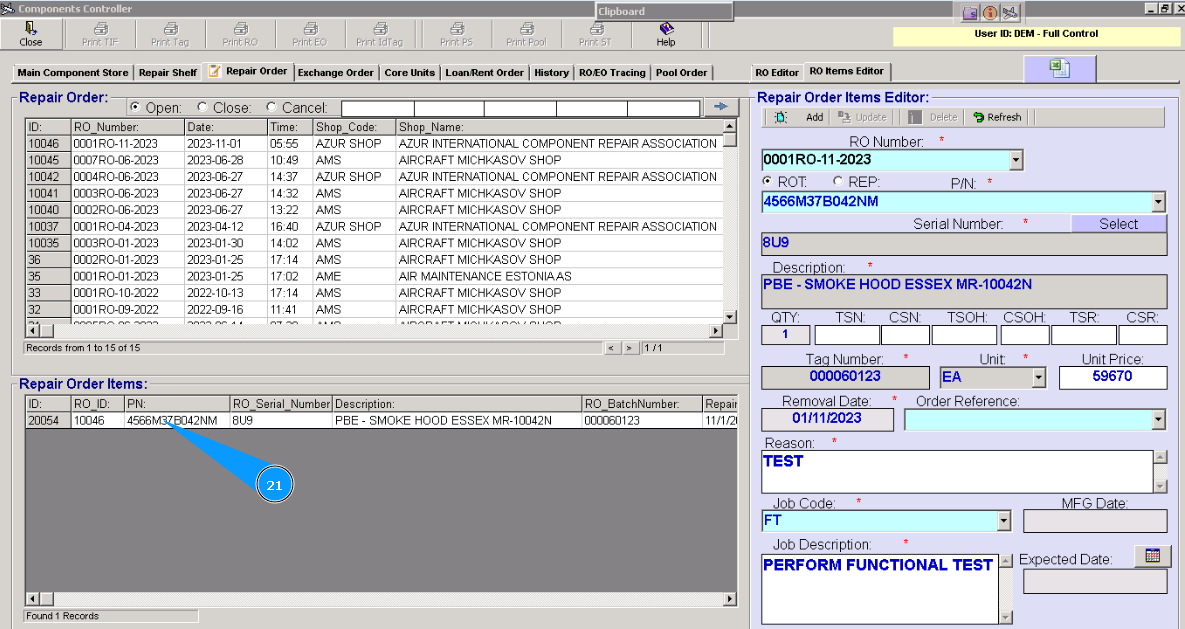Click the Refresh icon in items editor

point(979,117)
